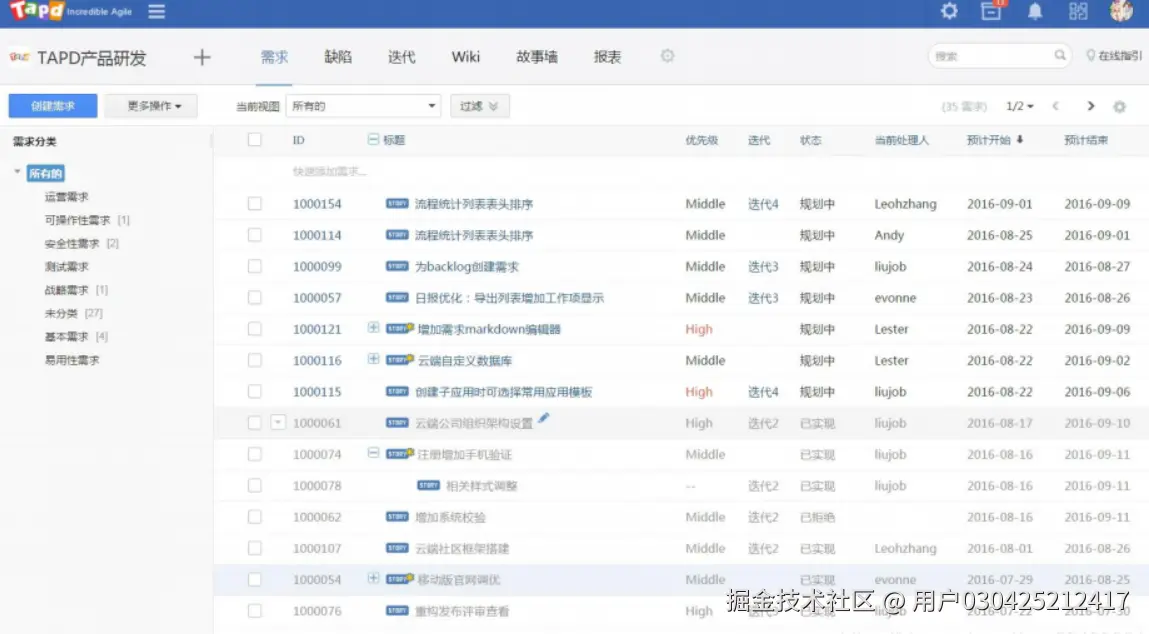Screen dimensions: 1149x634
Task: Switch to the 报表 tab
Action: [x=607, y=57]
